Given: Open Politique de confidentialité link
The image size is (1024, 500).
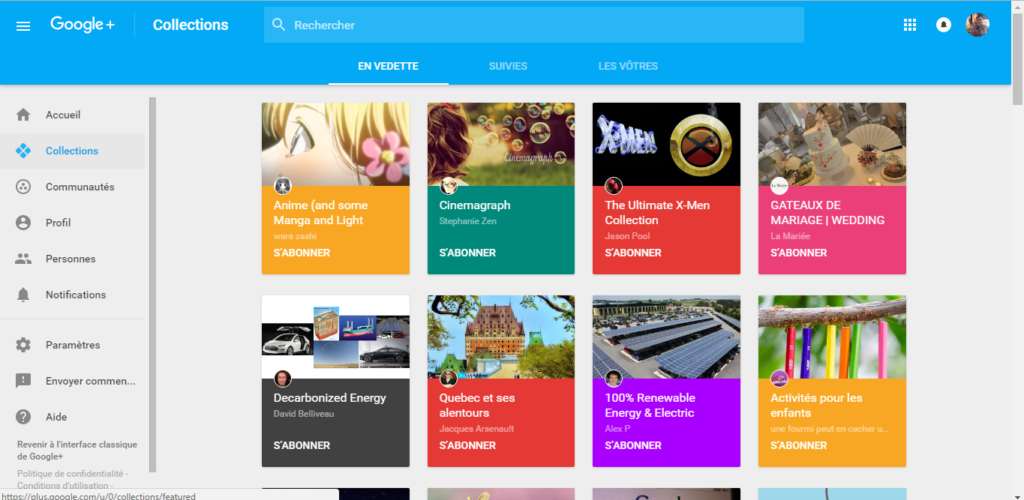Looking at the screenshot, I should (71, 473).
